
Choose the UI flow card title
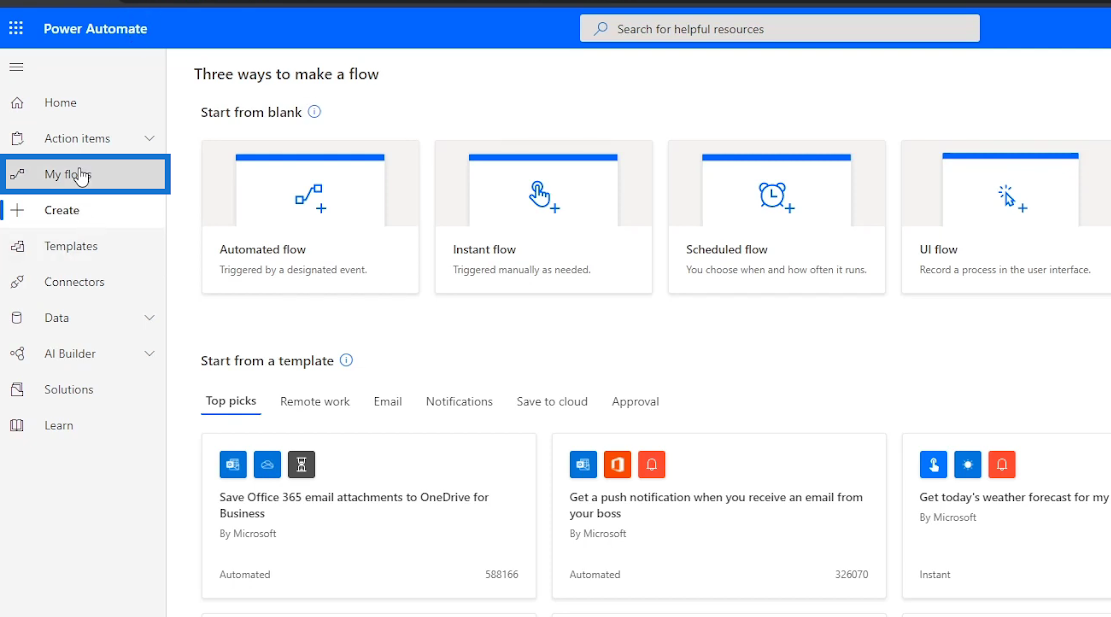pos(939,249)
